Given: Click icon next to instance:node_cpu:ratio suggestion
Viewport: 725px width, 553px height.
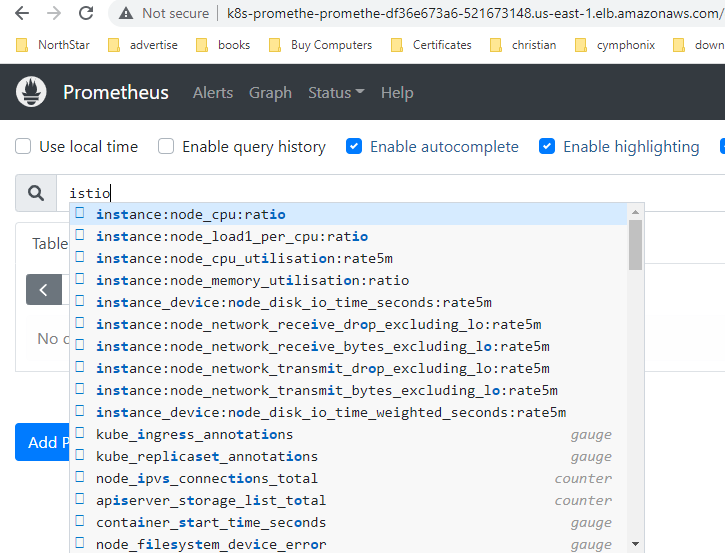Looking at the screenshot, I should coord(80,213).
